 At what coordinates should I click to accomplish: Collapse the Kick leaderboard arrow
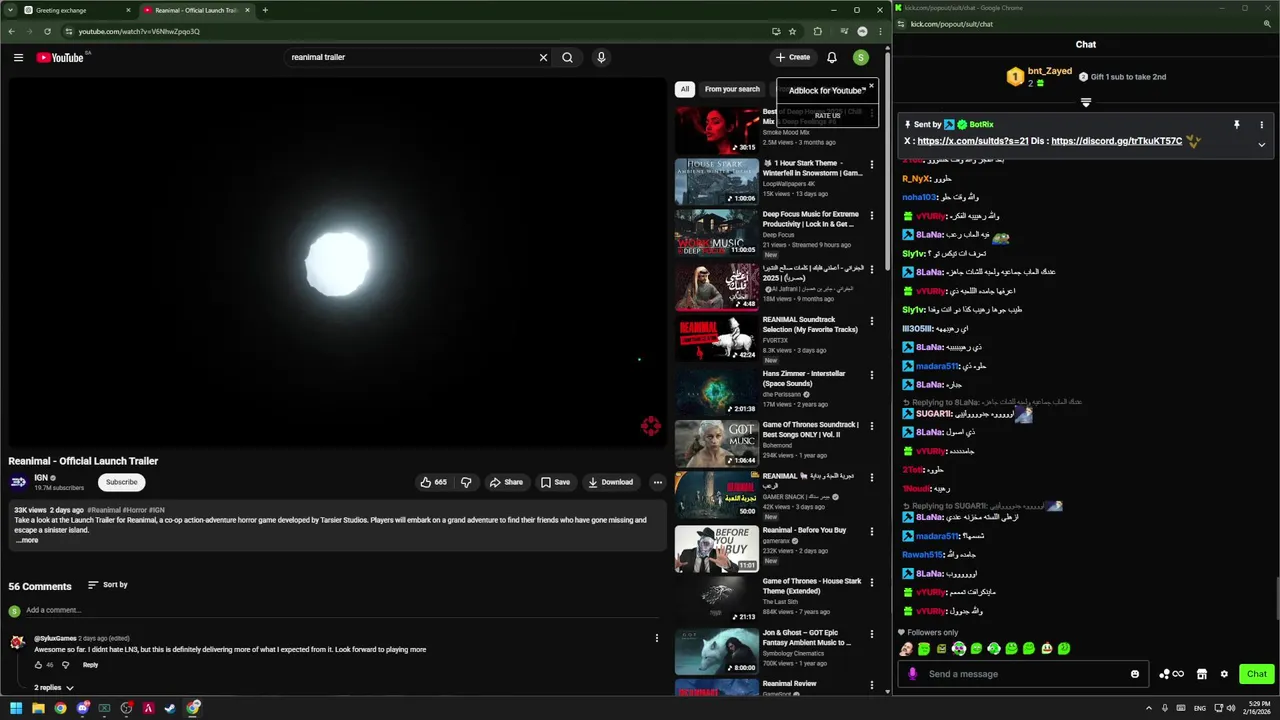1086,102
